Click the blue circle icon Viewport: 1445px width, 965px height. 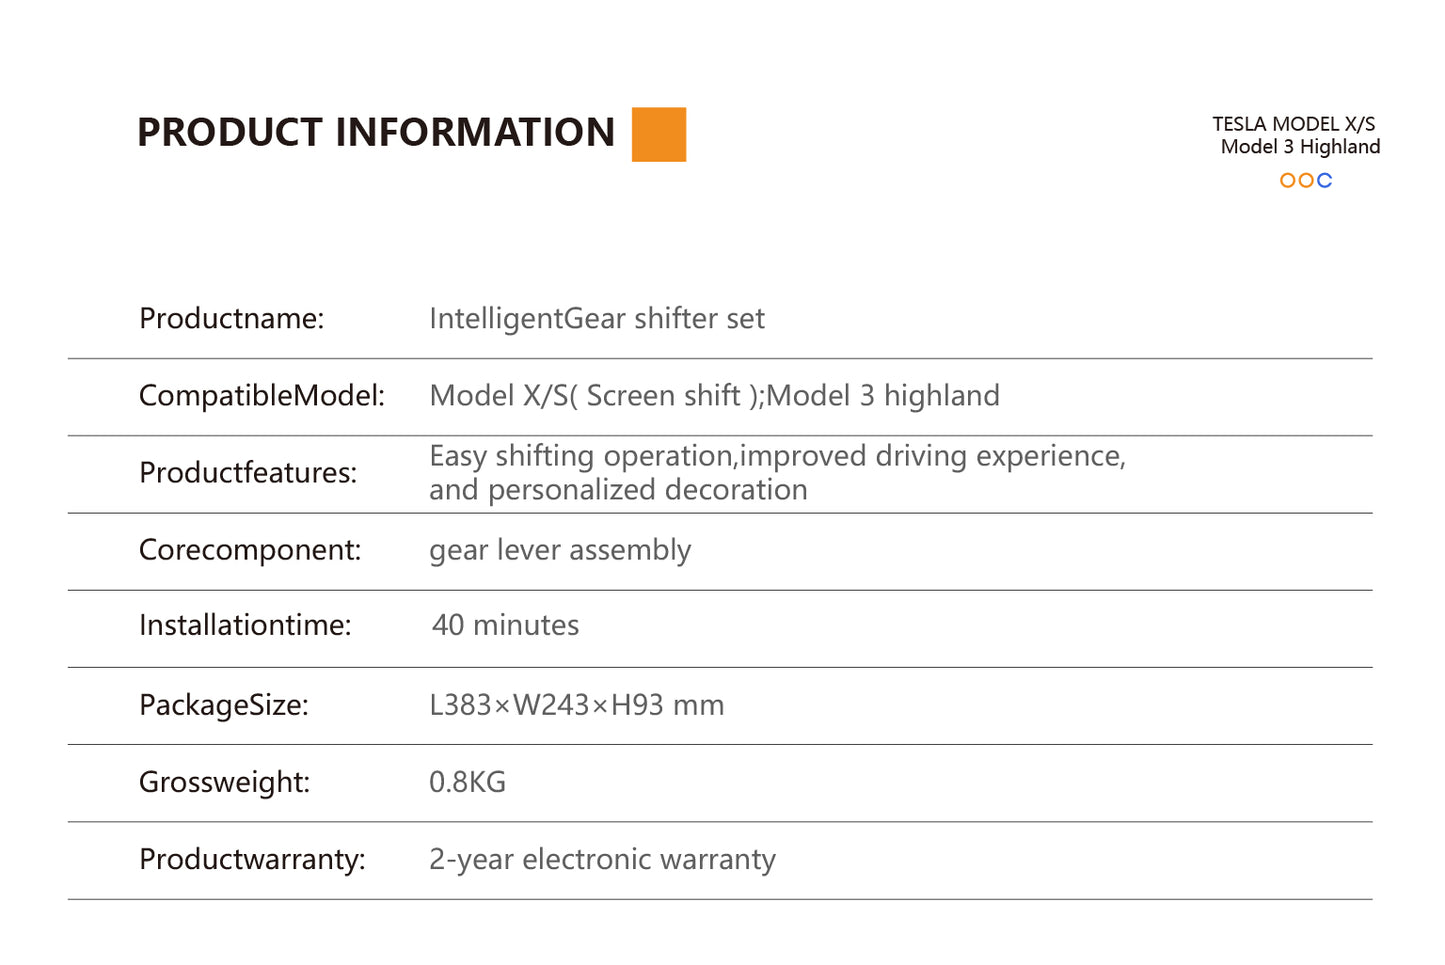1324,180
